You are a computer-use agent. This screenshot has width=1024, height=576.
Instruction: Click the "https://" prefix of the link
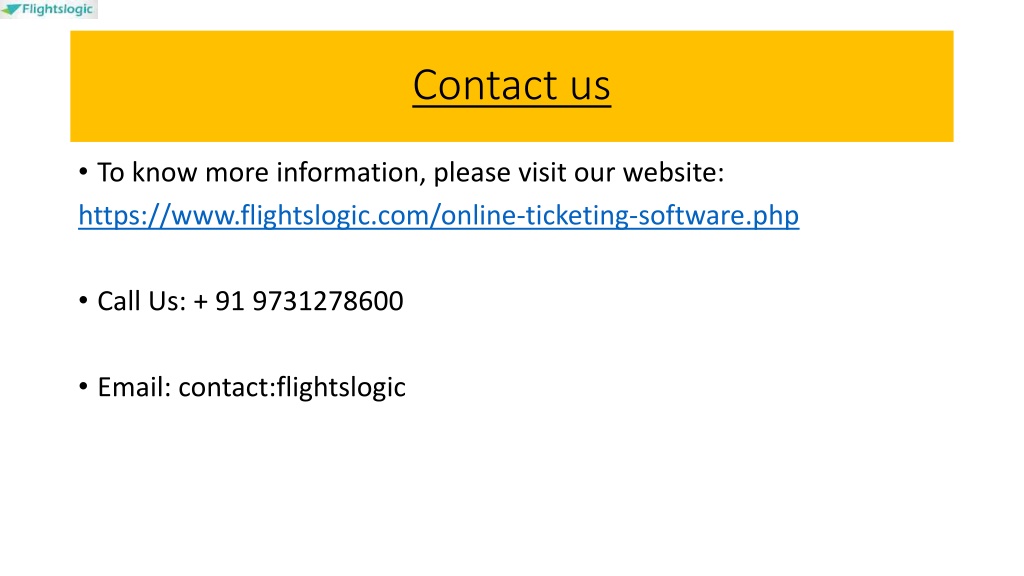coord(124,216)
